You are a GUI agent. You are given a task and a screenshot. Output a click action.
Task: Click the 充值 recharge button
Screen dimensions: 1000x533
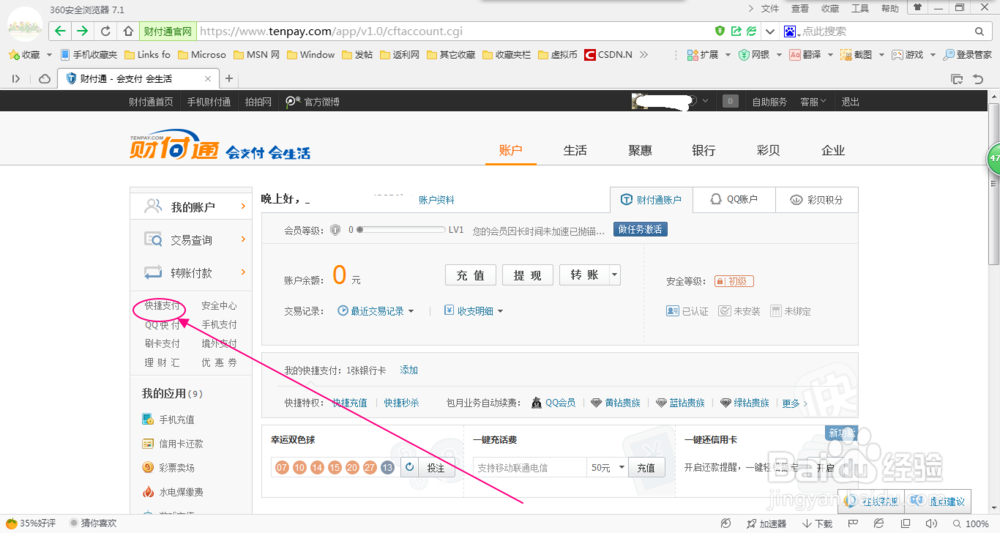(x=470, y=275)
